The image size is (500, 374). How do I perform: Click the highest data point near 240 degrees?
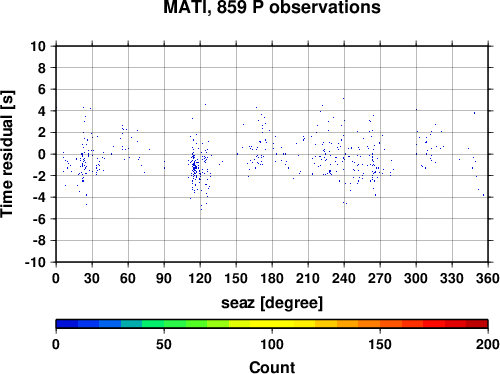coord(343,99)
